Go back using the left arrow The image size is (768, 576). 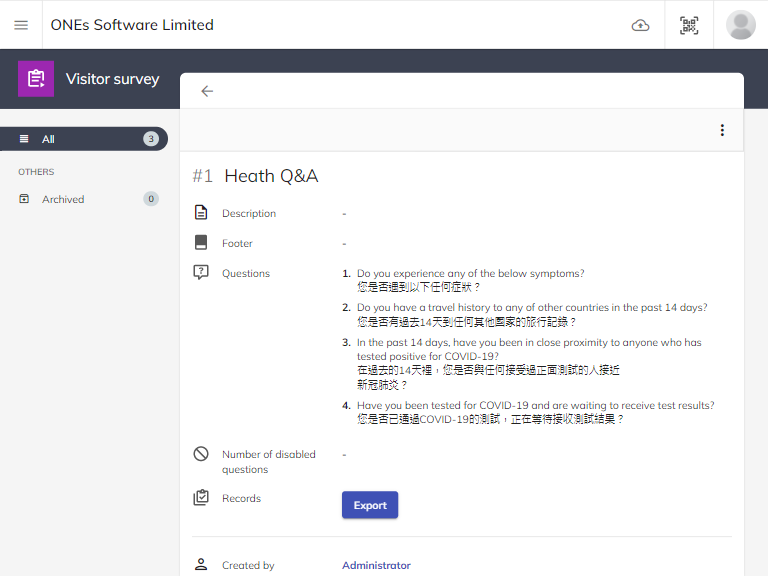(207, 91)
